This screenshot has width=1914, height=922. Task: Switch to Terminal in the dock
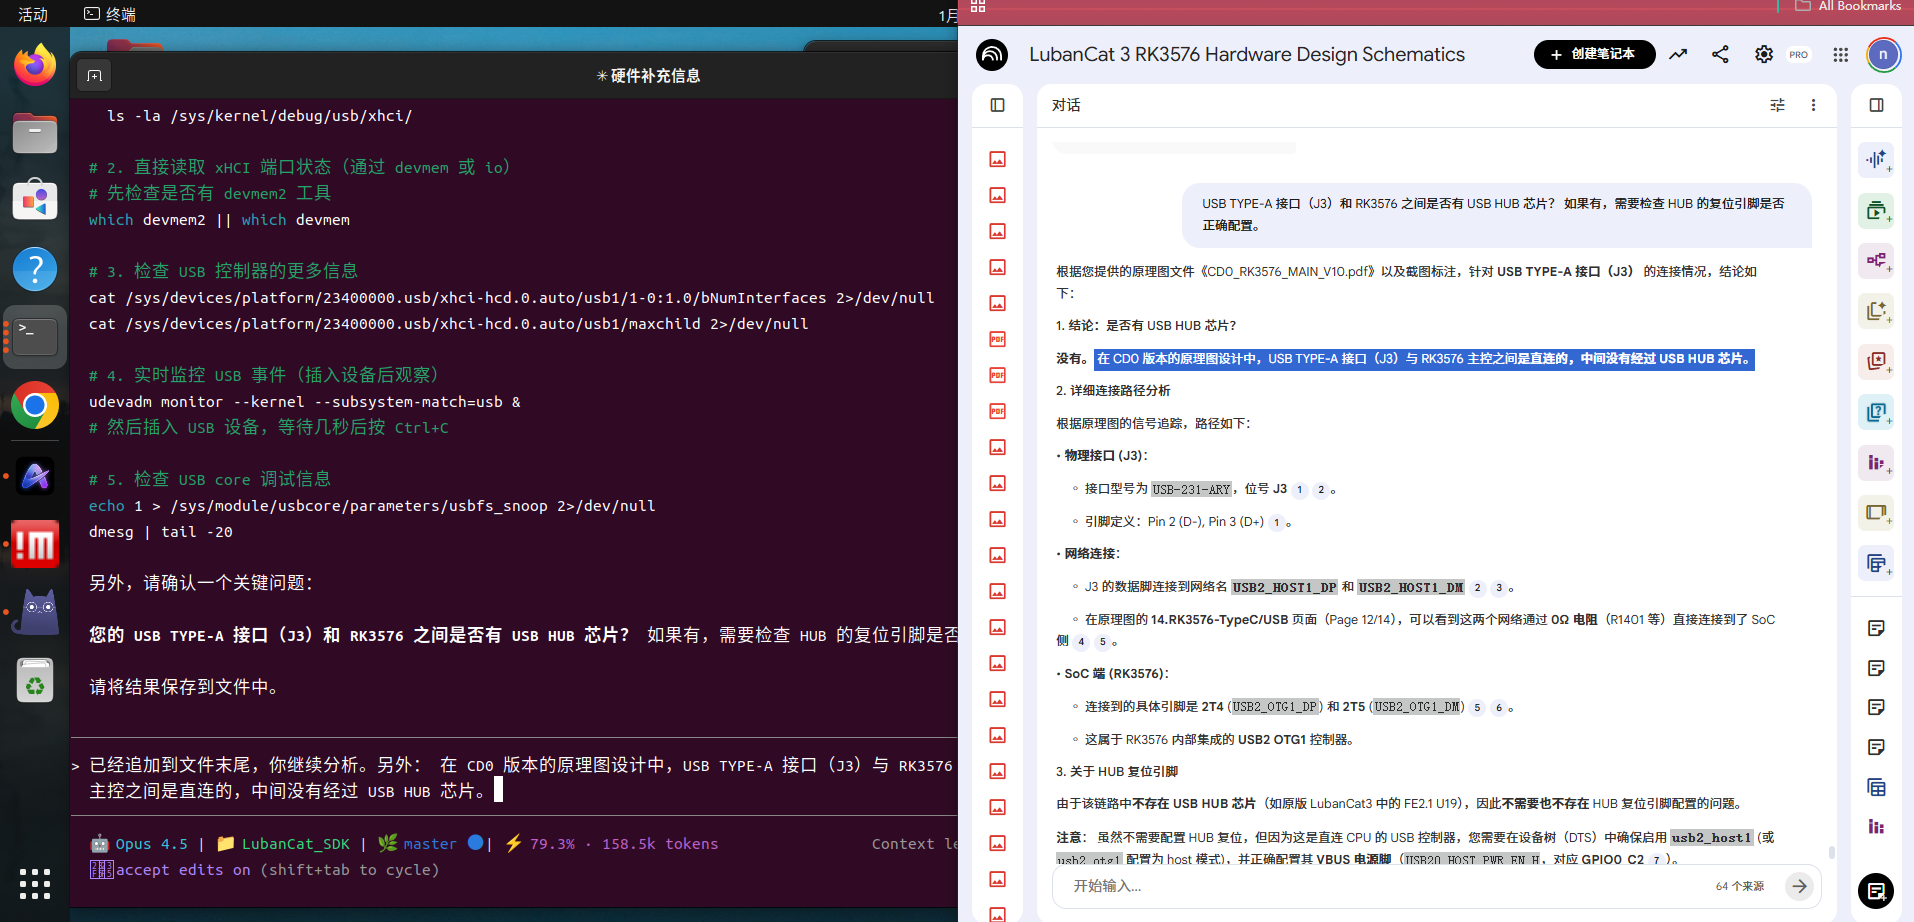(35, 337)
